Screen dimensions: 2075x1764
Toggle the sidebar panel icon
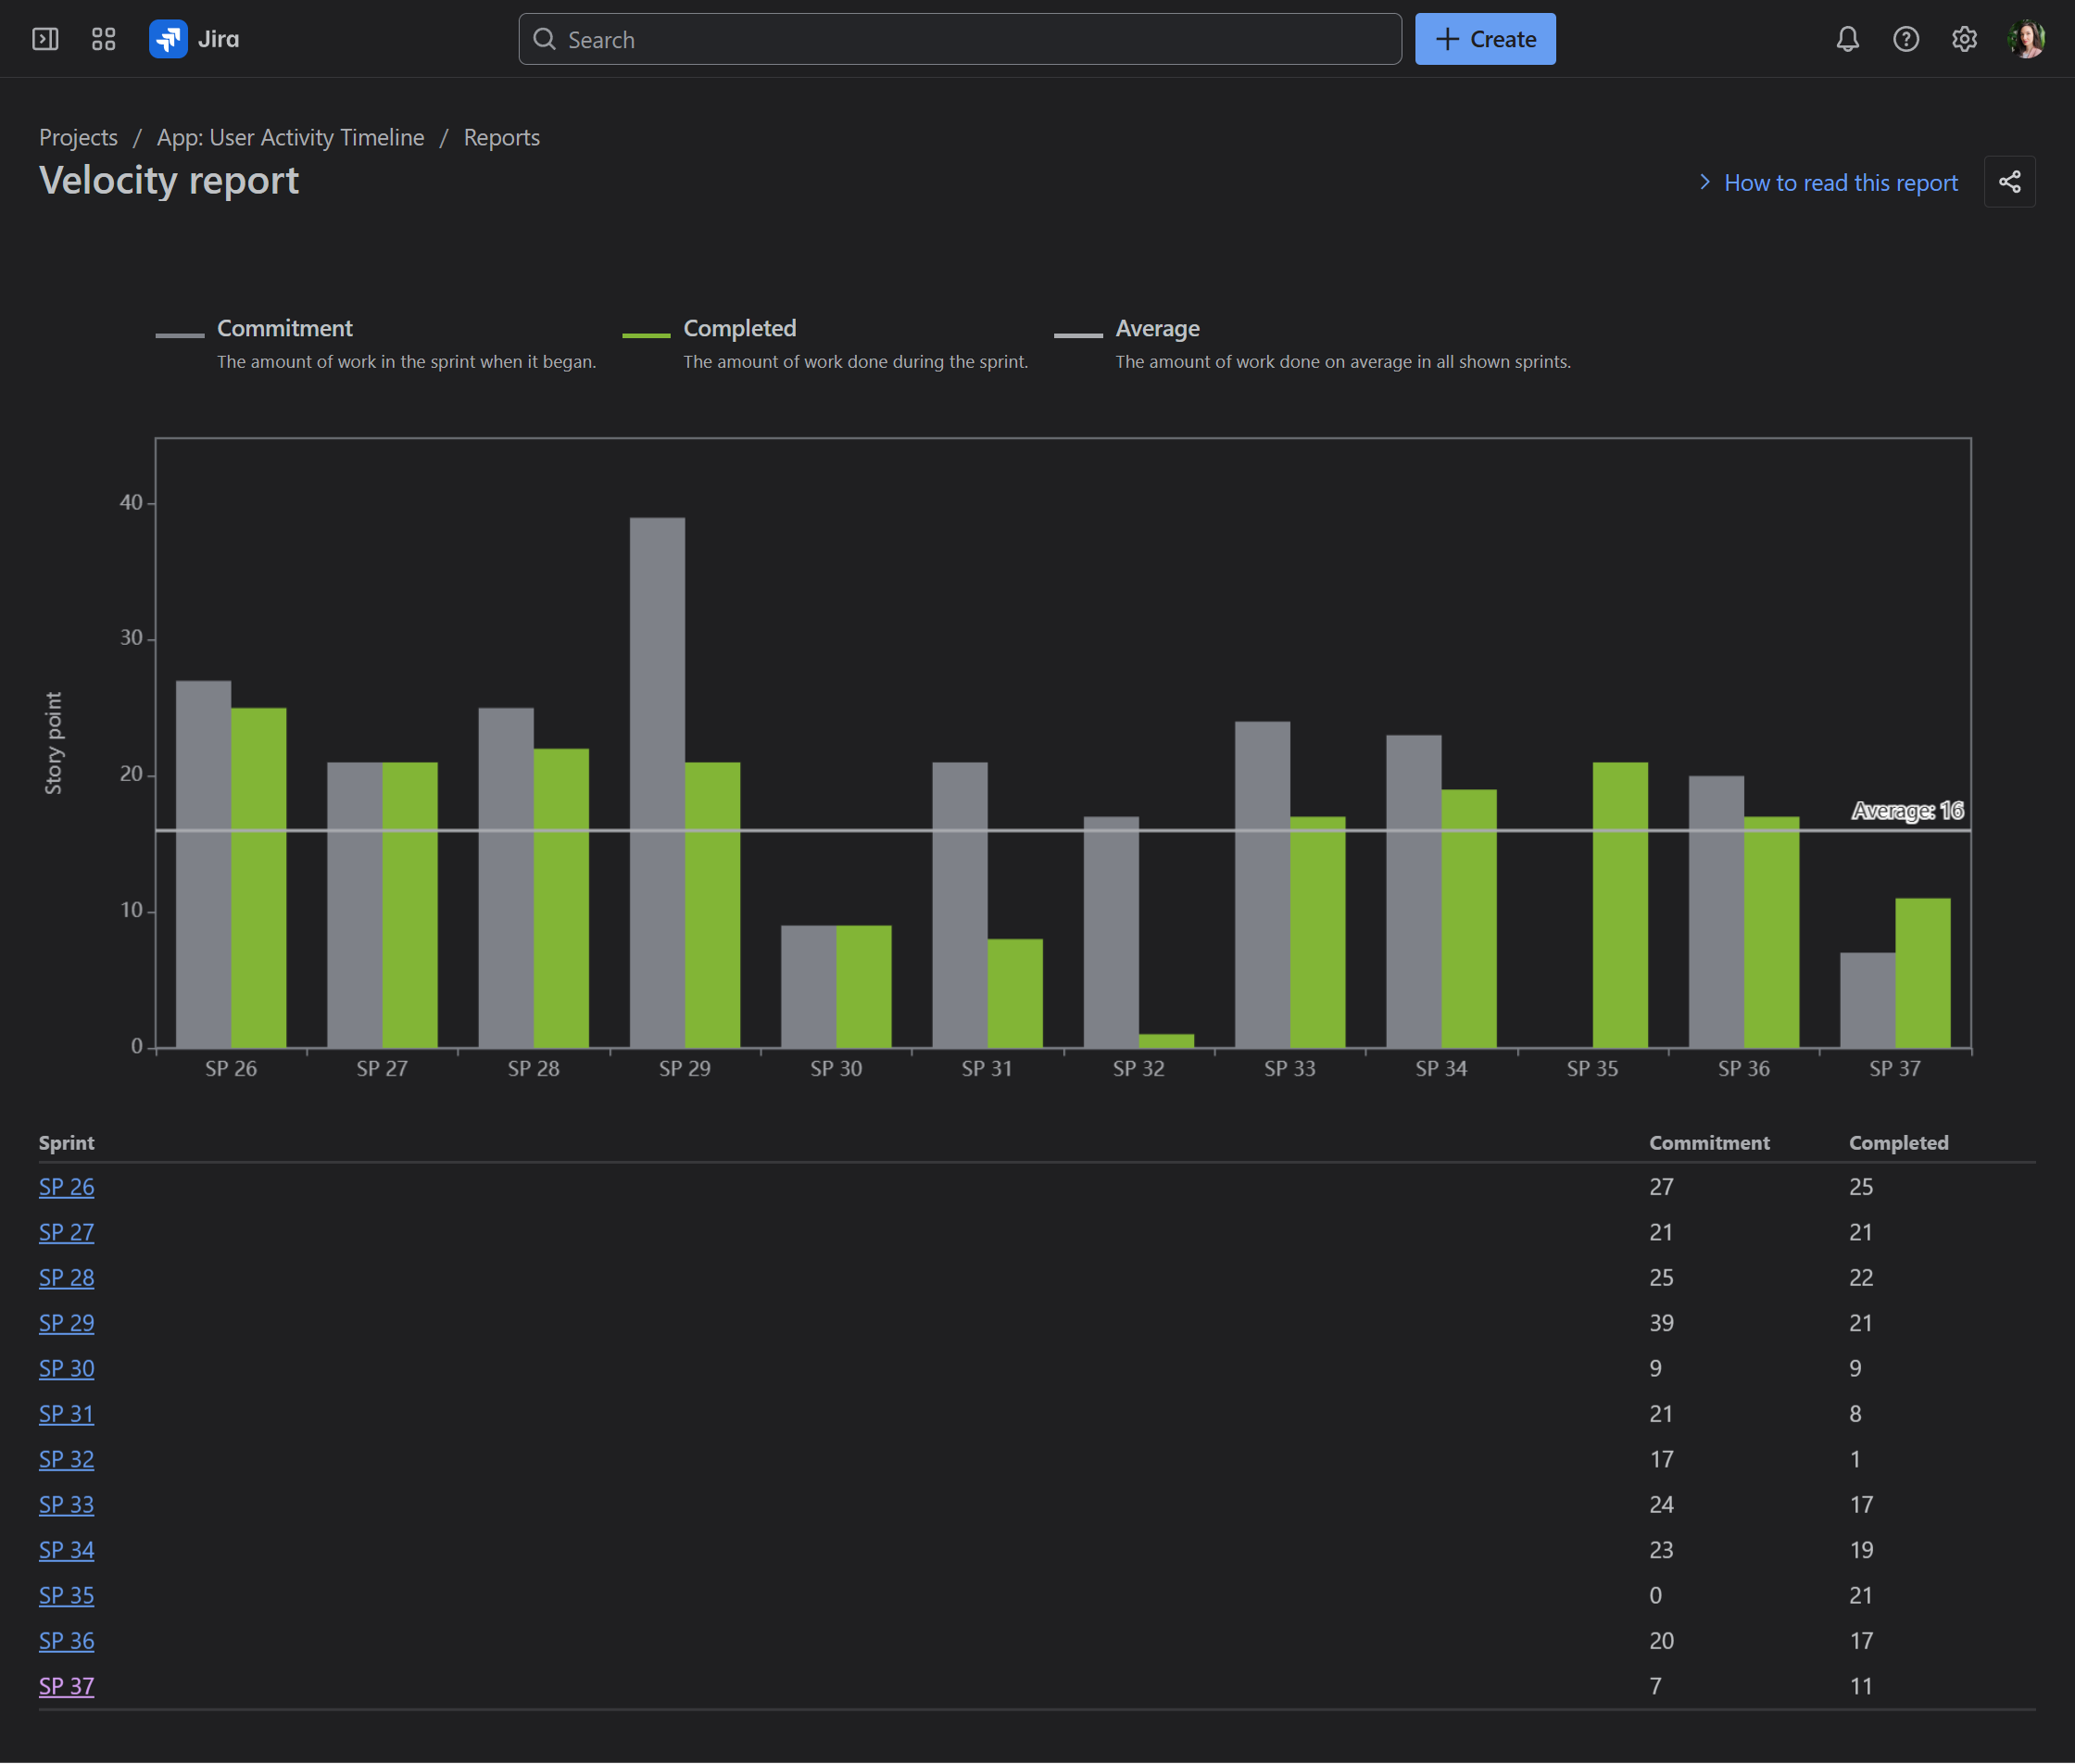coord(45,39)
